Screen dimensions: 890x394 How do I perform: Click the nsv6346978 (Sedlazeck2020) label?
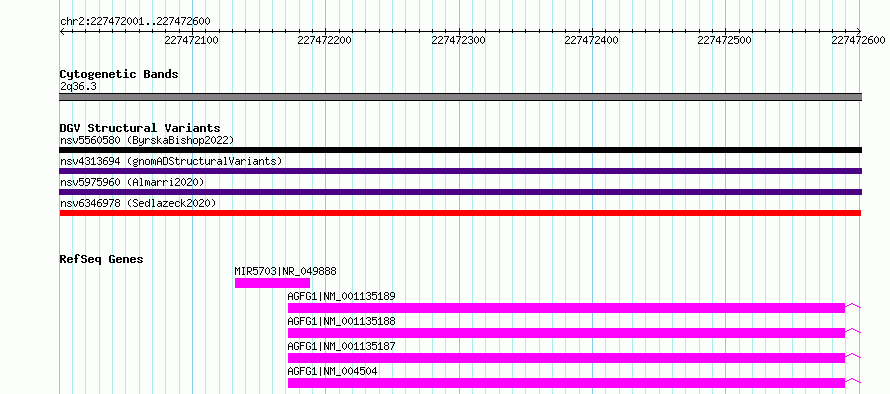pos(138,203)
